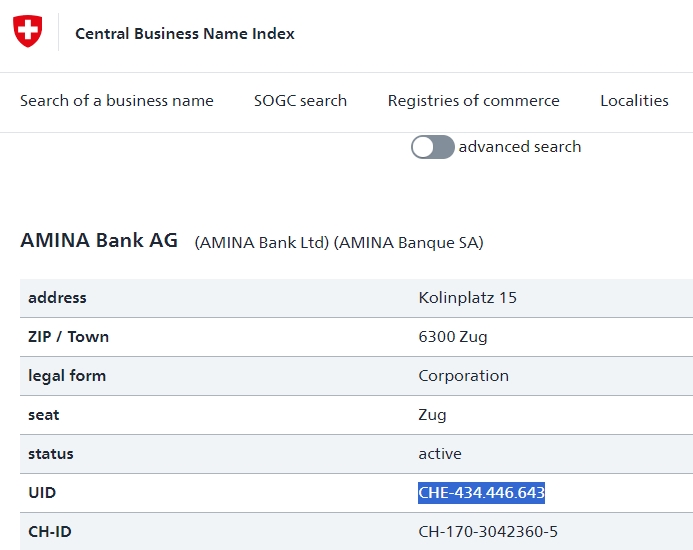Select the 6300 Zug value
The height and width of the screenshot is (550, 693).
point(453,337)
